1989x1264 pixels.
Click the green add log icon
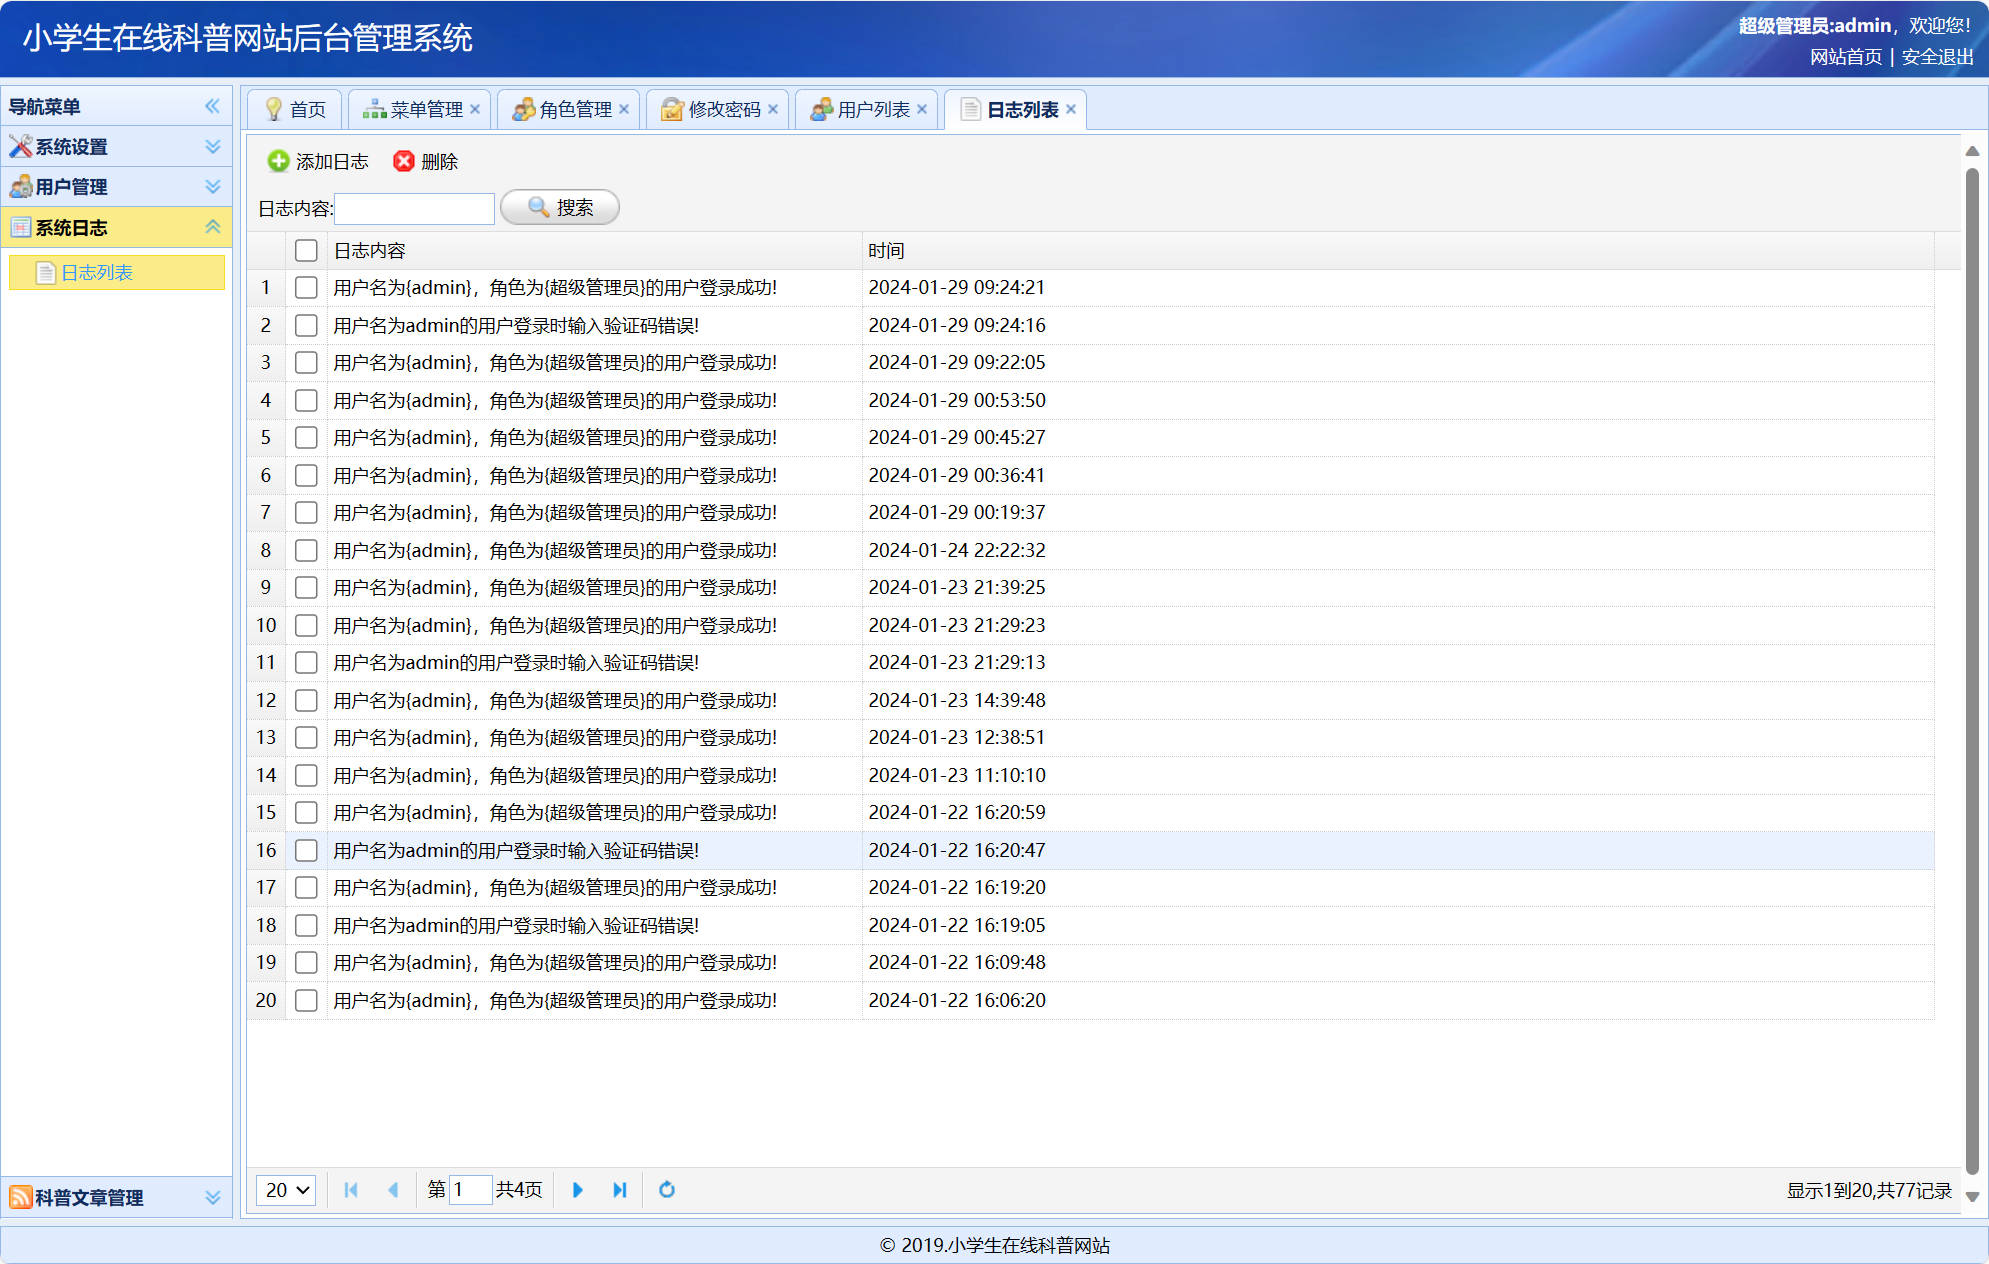click(278, 161)
